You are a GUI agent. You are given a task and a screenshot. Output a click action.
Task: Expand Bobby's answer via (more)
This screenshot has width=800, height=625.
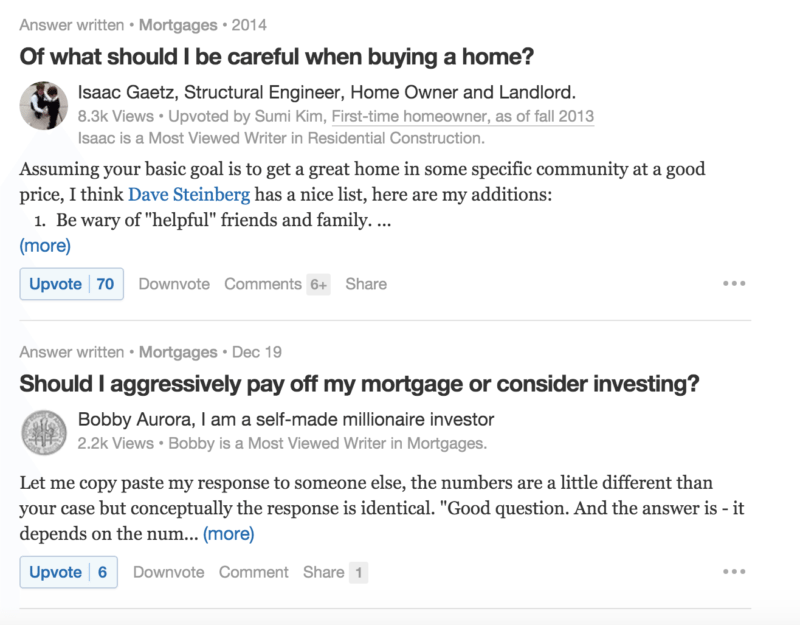(x=229, y=533)
